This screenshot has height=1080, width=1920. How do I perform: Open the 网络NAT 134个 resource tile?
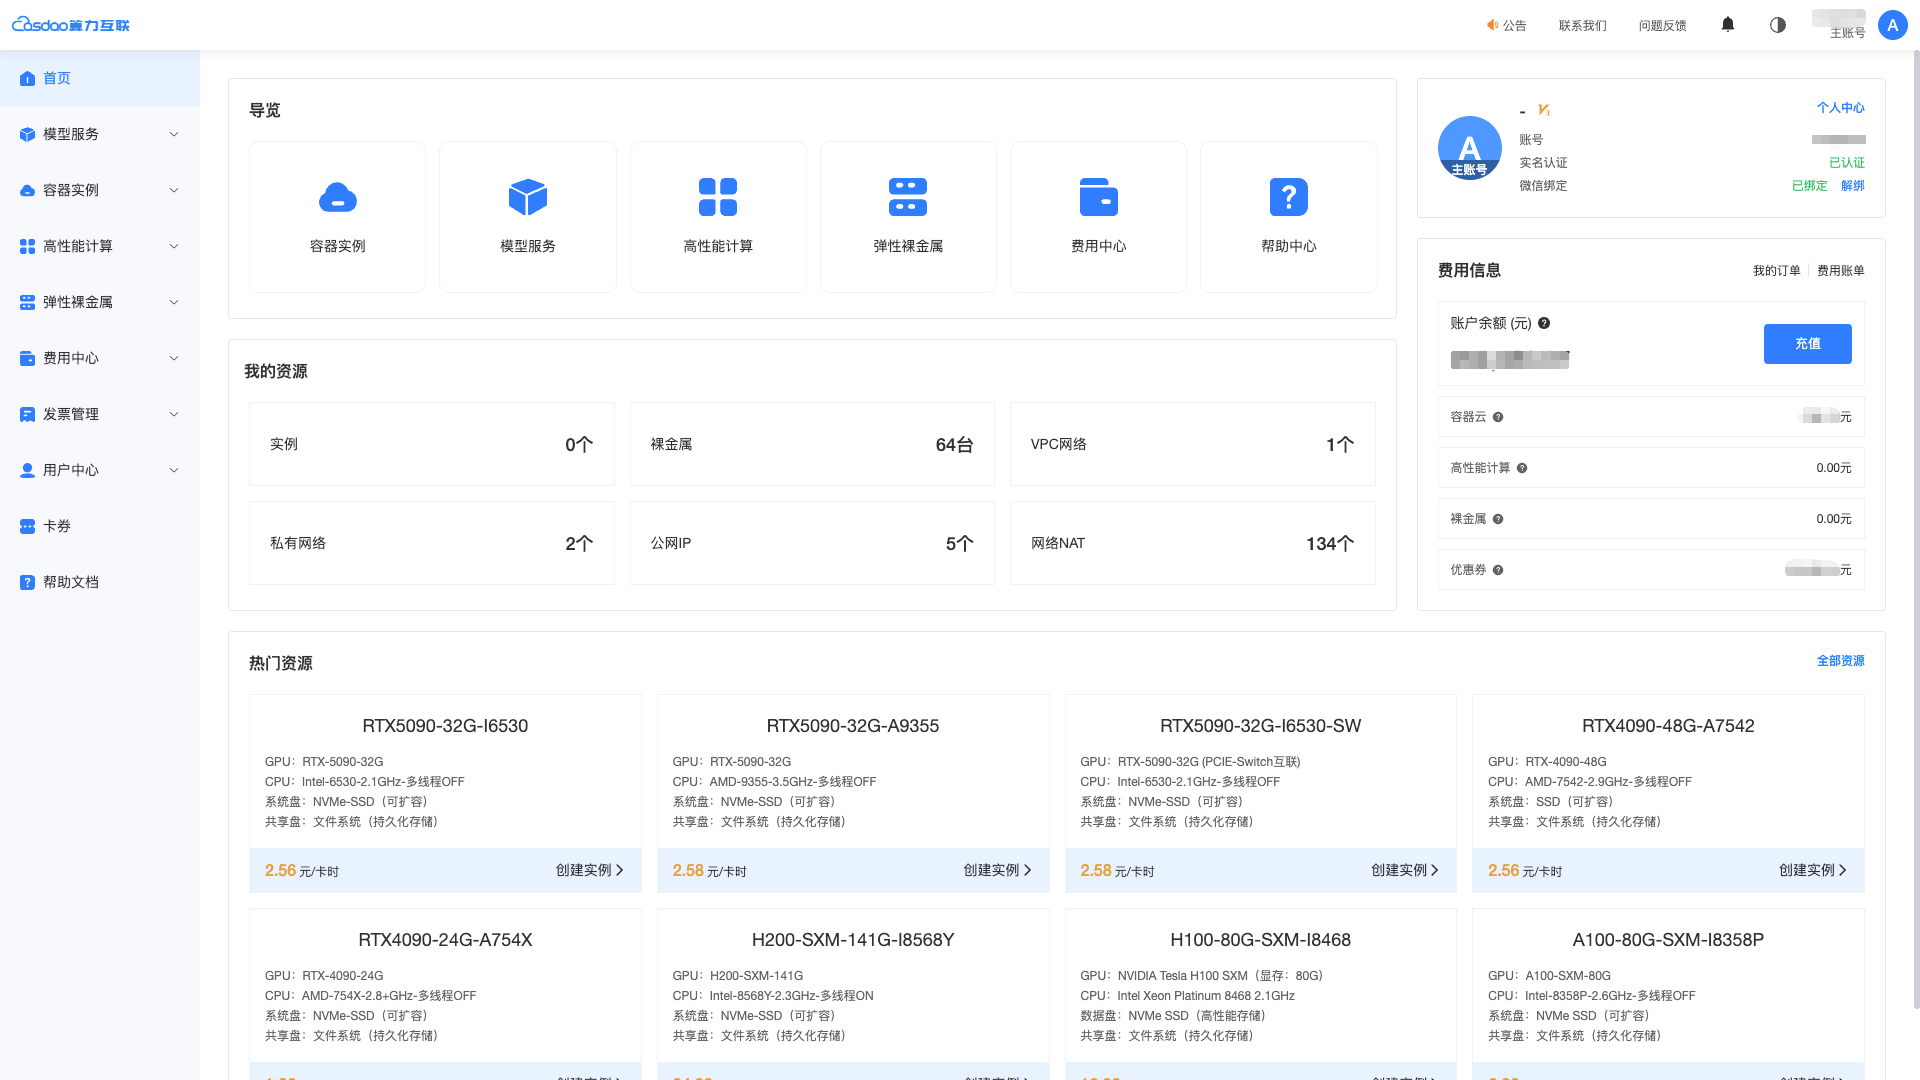(x=1193, y=543)
